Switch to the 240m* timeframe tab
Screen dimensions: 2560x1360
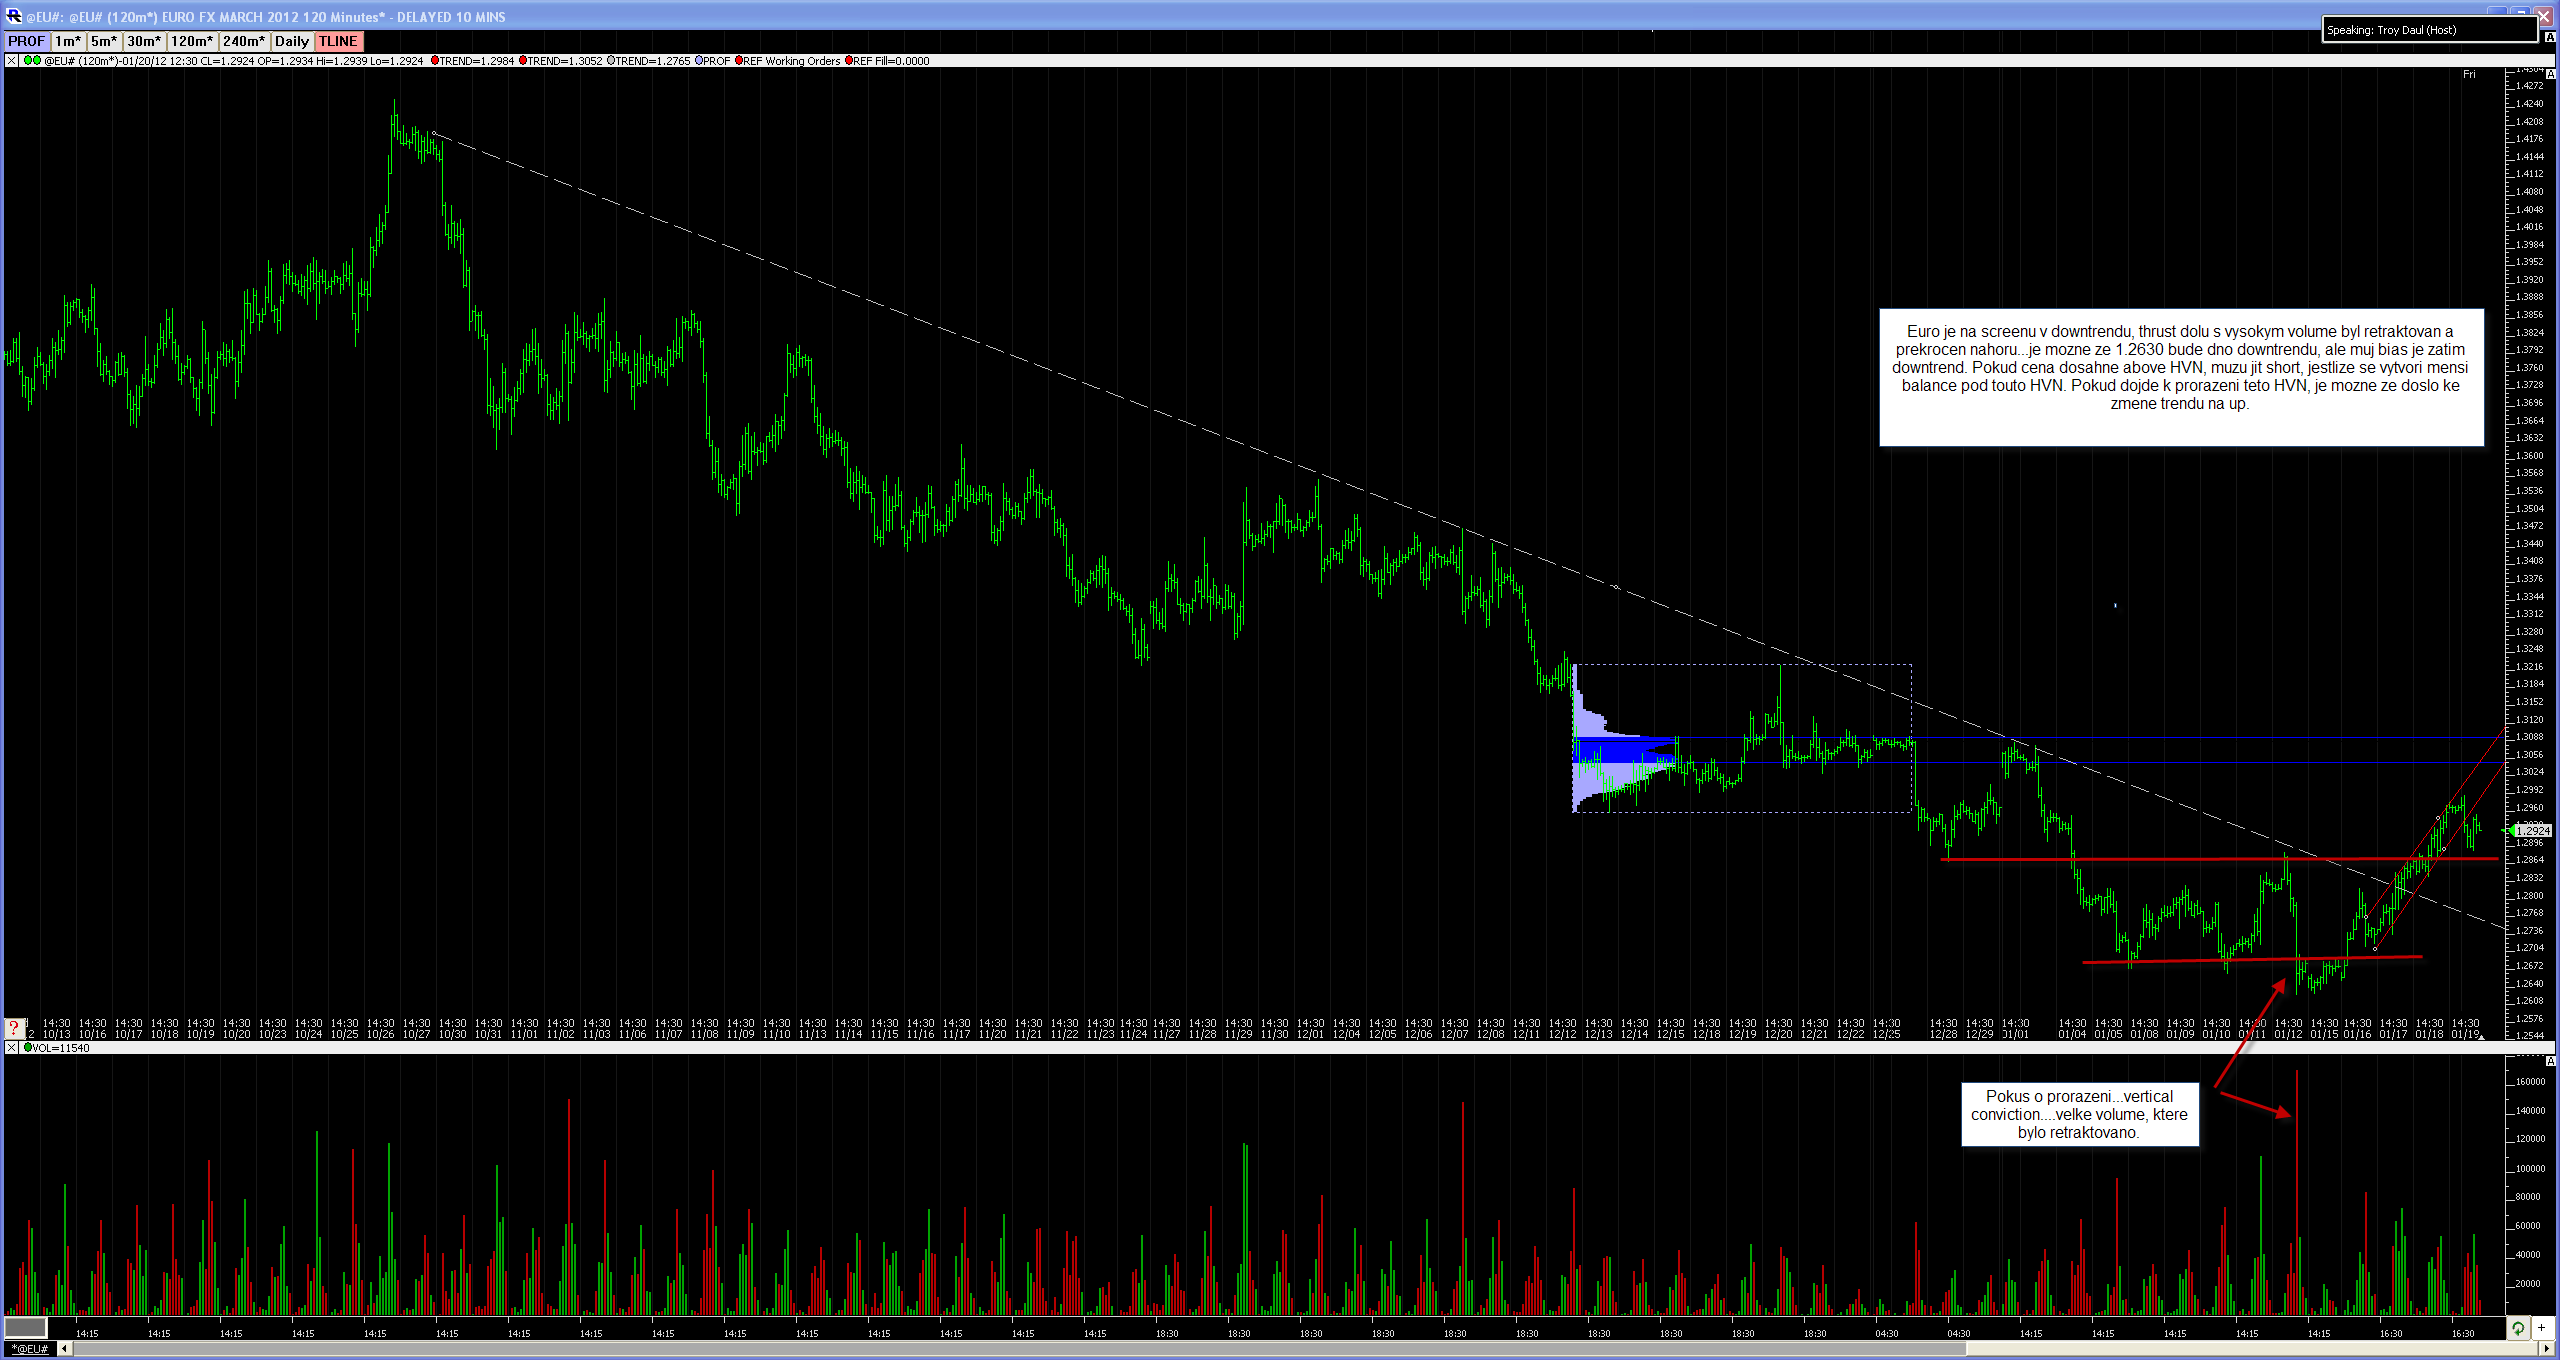[243, 41]
